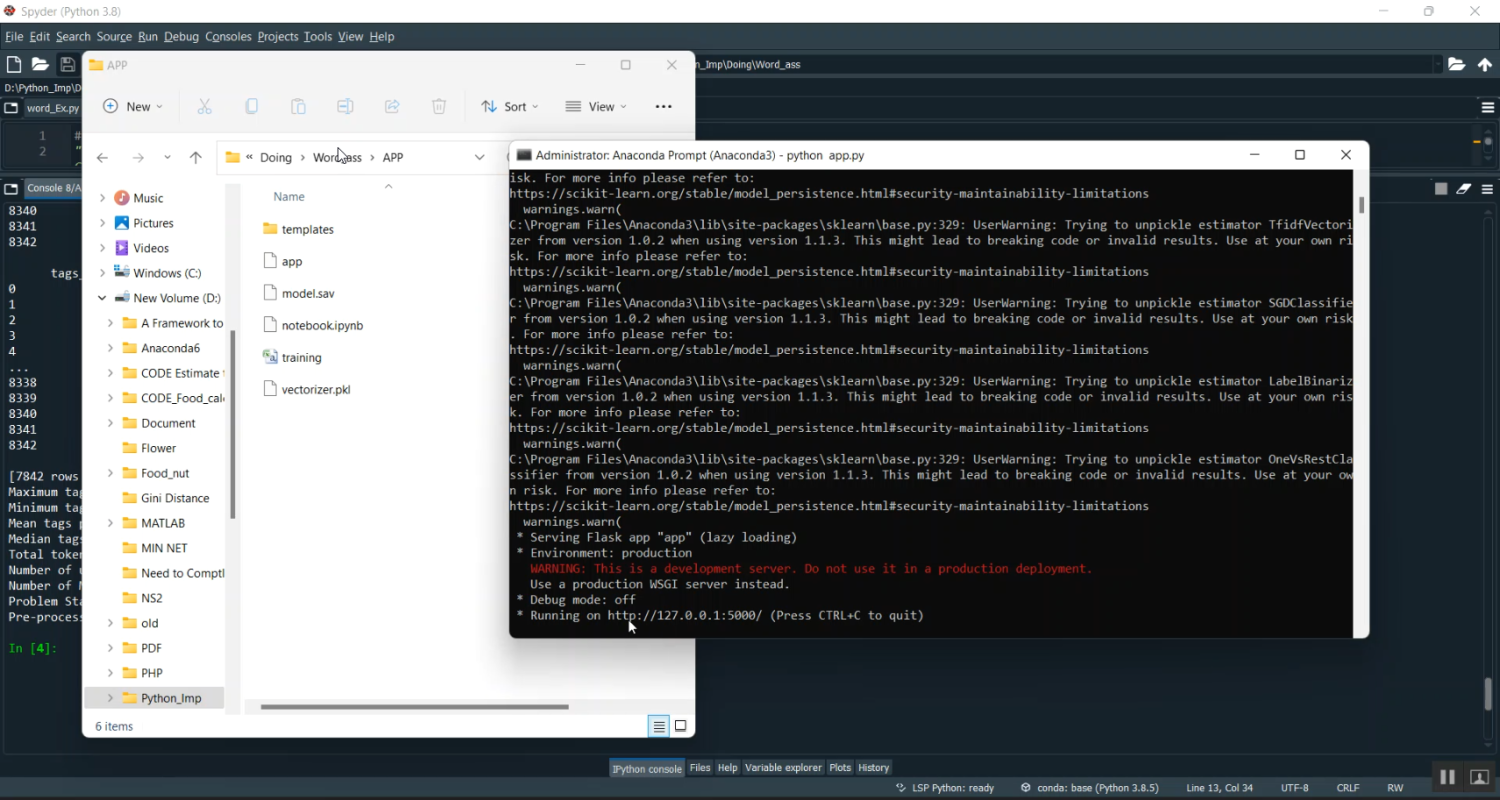Switch to the Variable explorer tab
The width and height of the screenshot is (1500, 800).
[x=783, y=768]
